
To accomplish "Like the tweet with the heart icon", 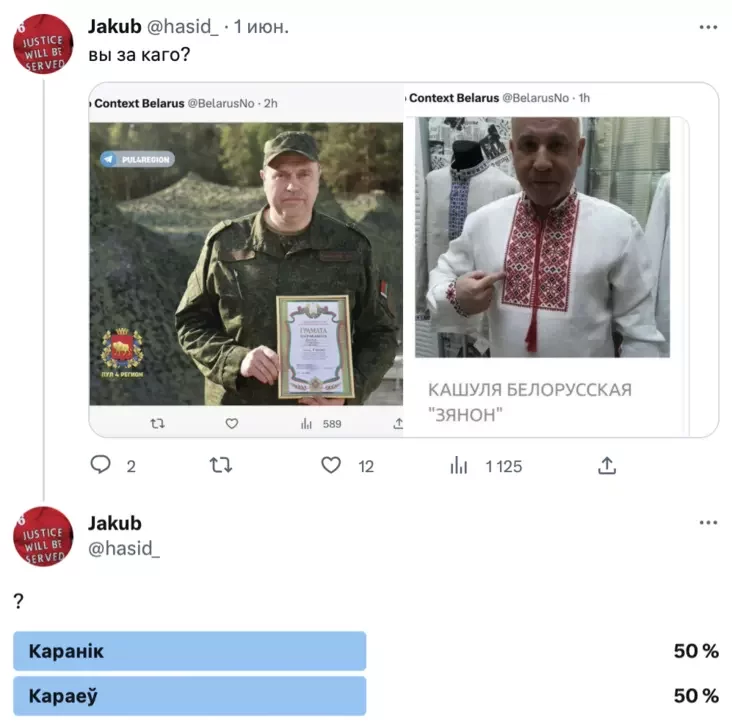I will [331, 465].
